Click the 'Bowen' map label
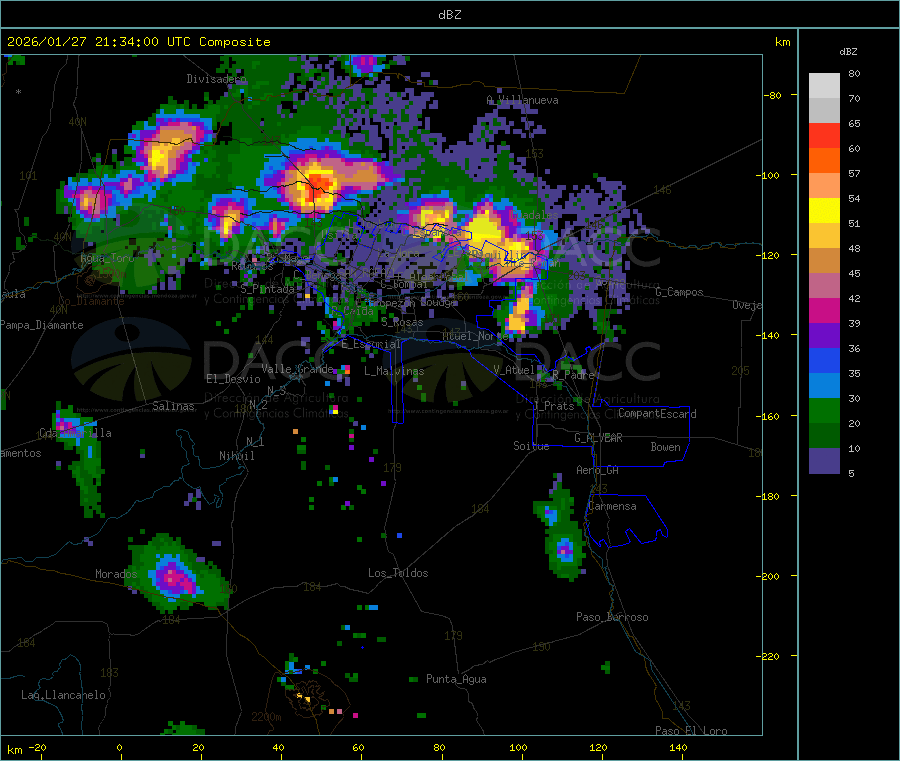 coord(666,446)
